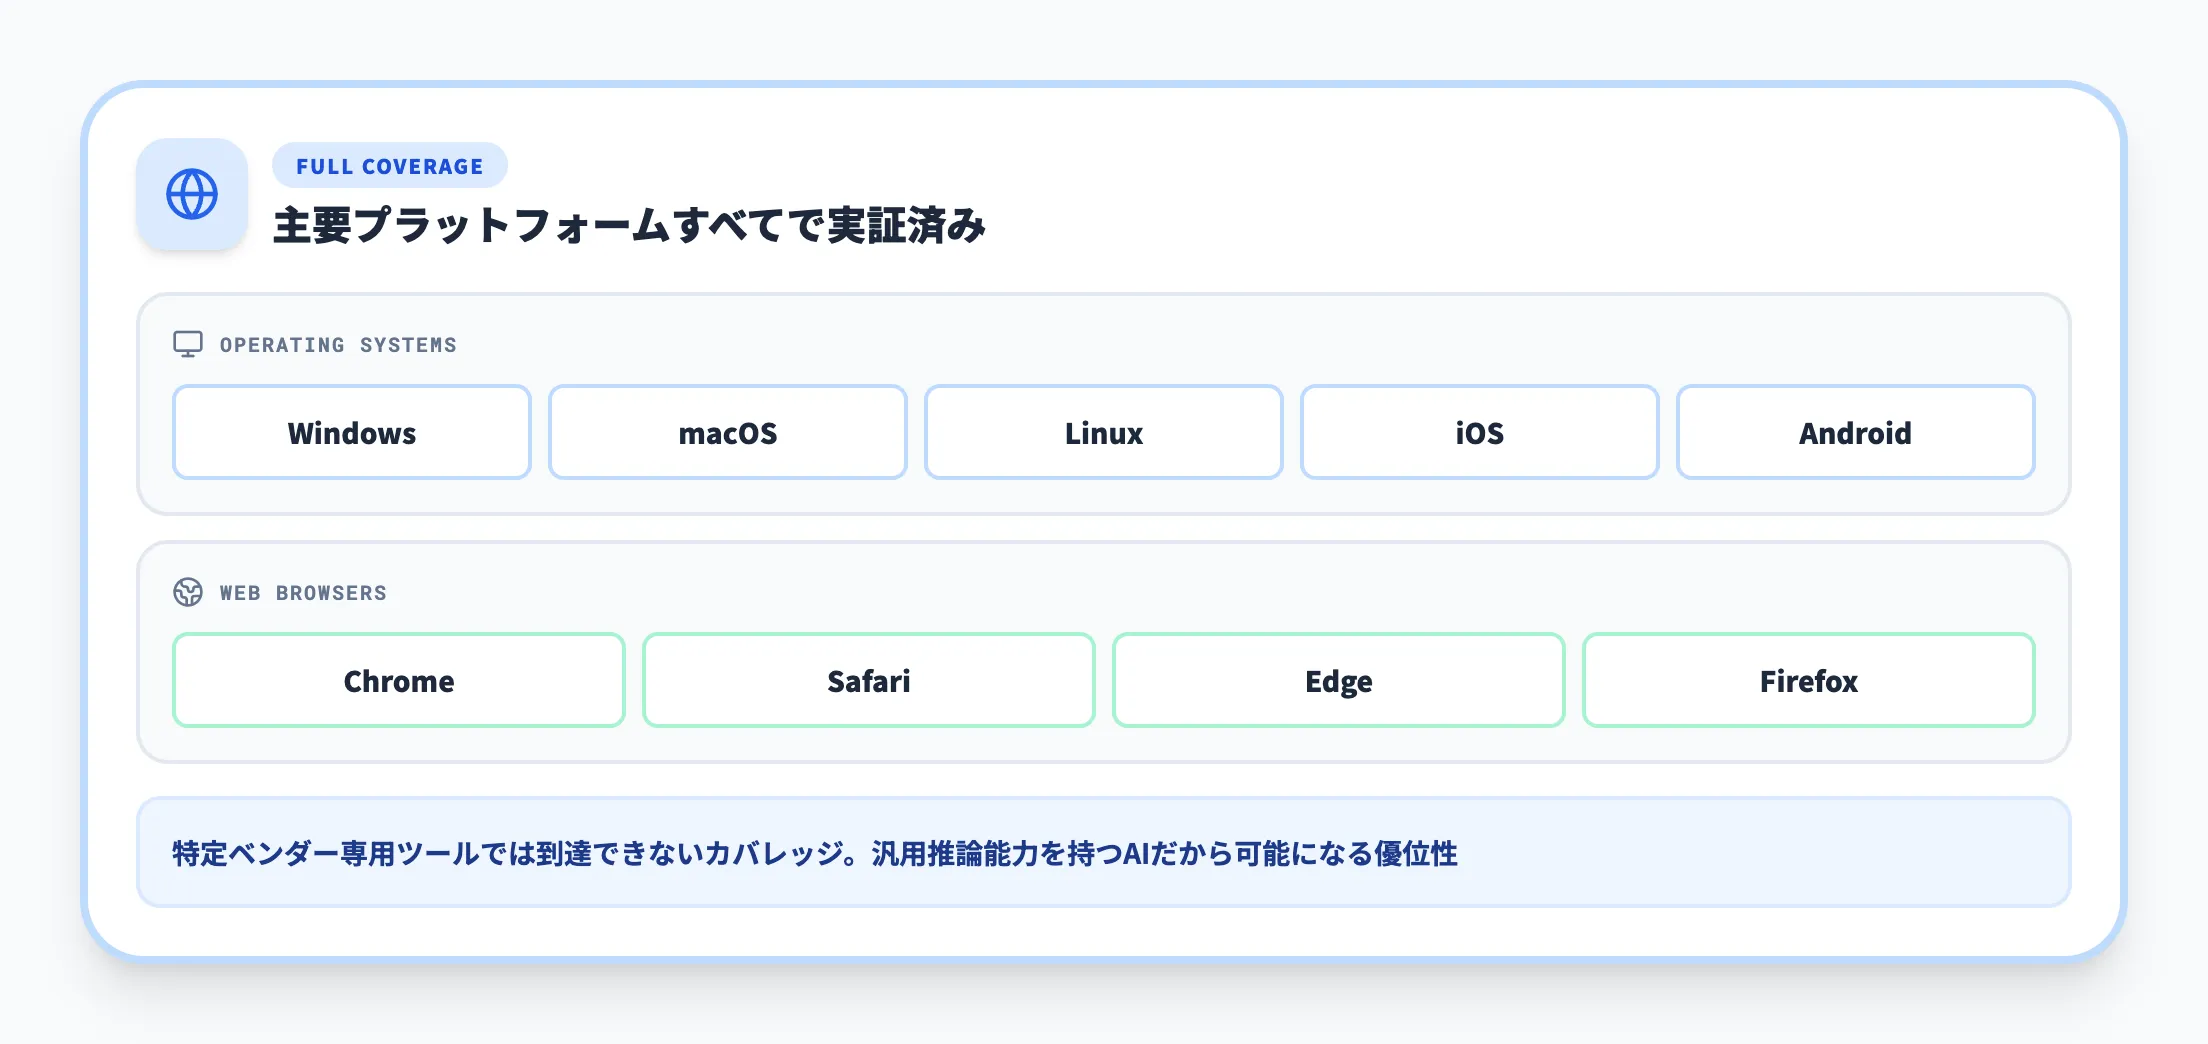Select the Android platform chip
2208x1044 pixels.
tap(1855, 432)
